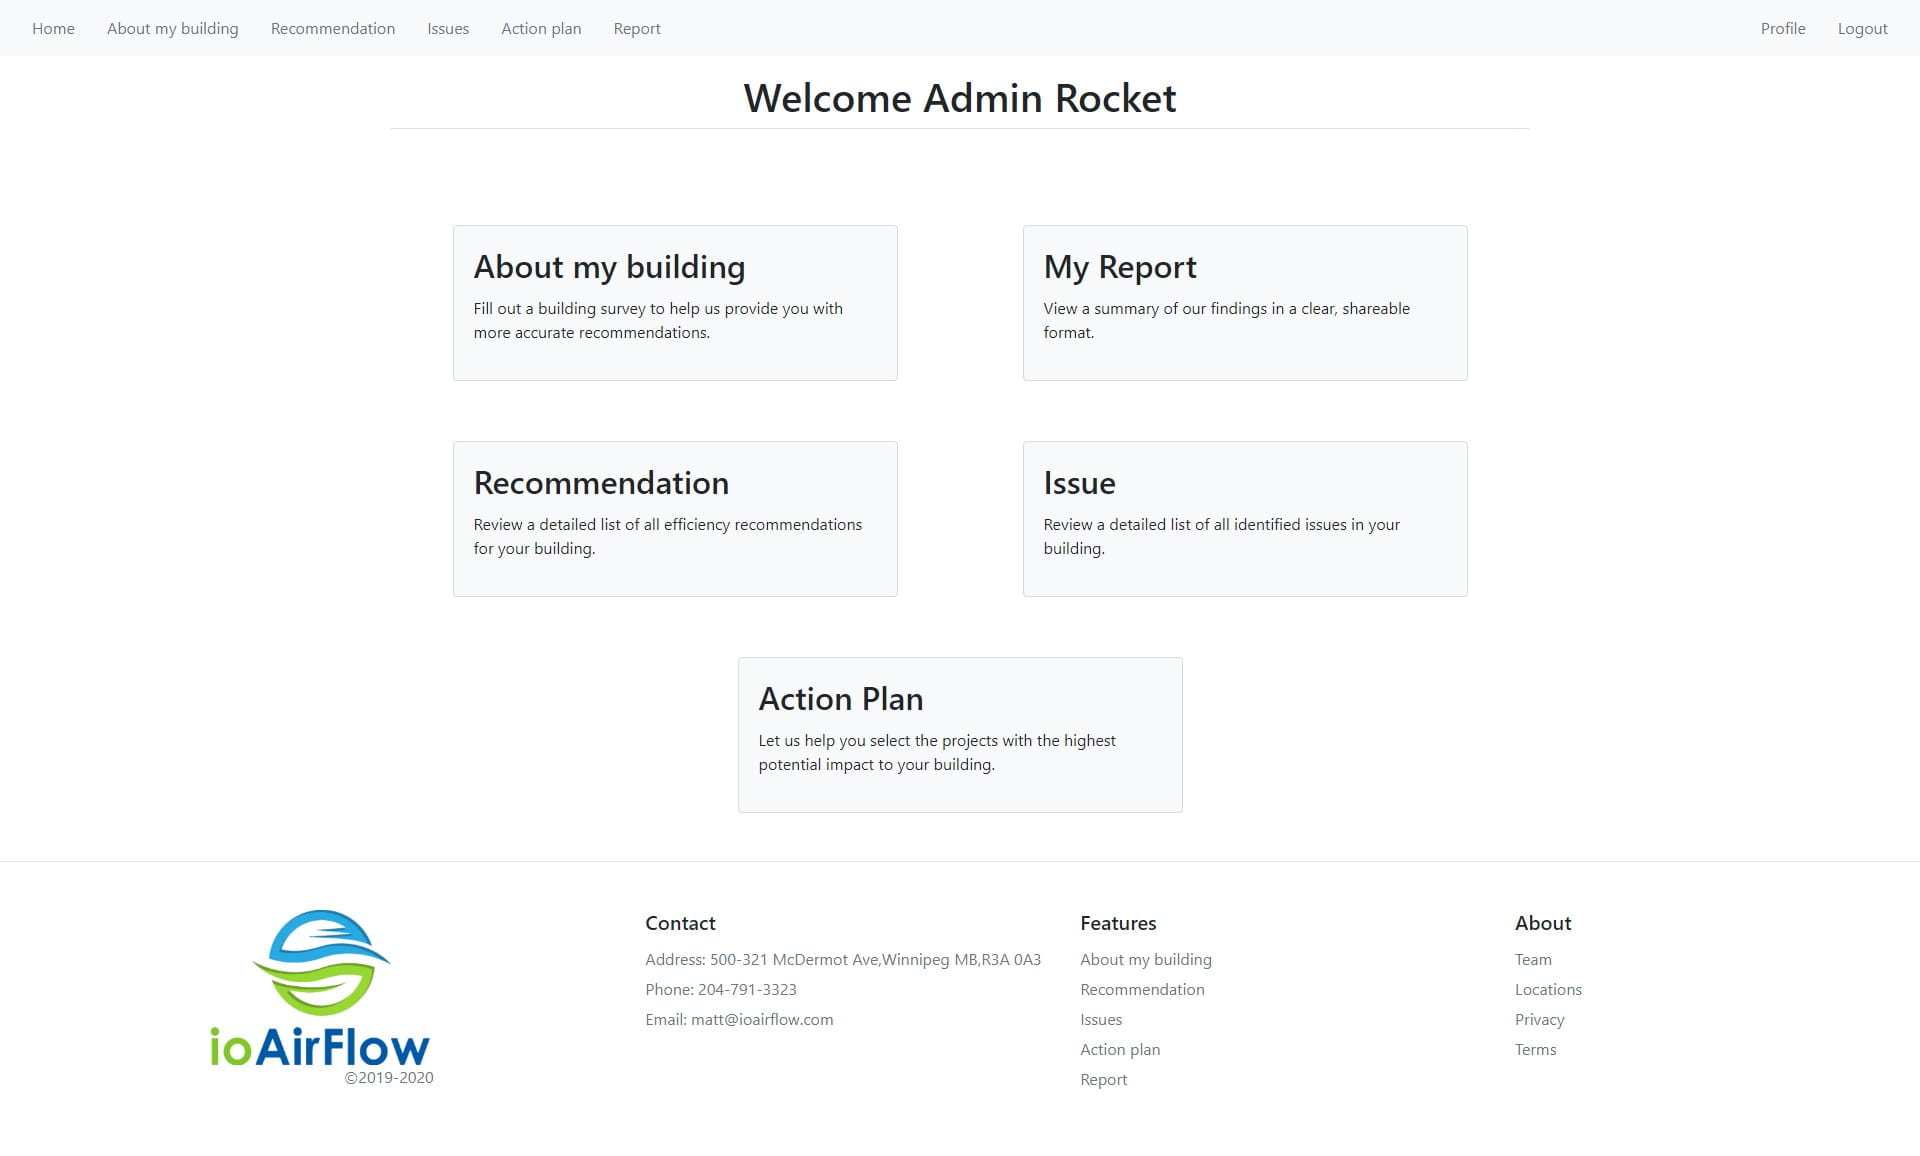Click Logout in the navbar
Viewport: 1920px width, 1156px height.
pyautogui.click(x=1862, y=28)
